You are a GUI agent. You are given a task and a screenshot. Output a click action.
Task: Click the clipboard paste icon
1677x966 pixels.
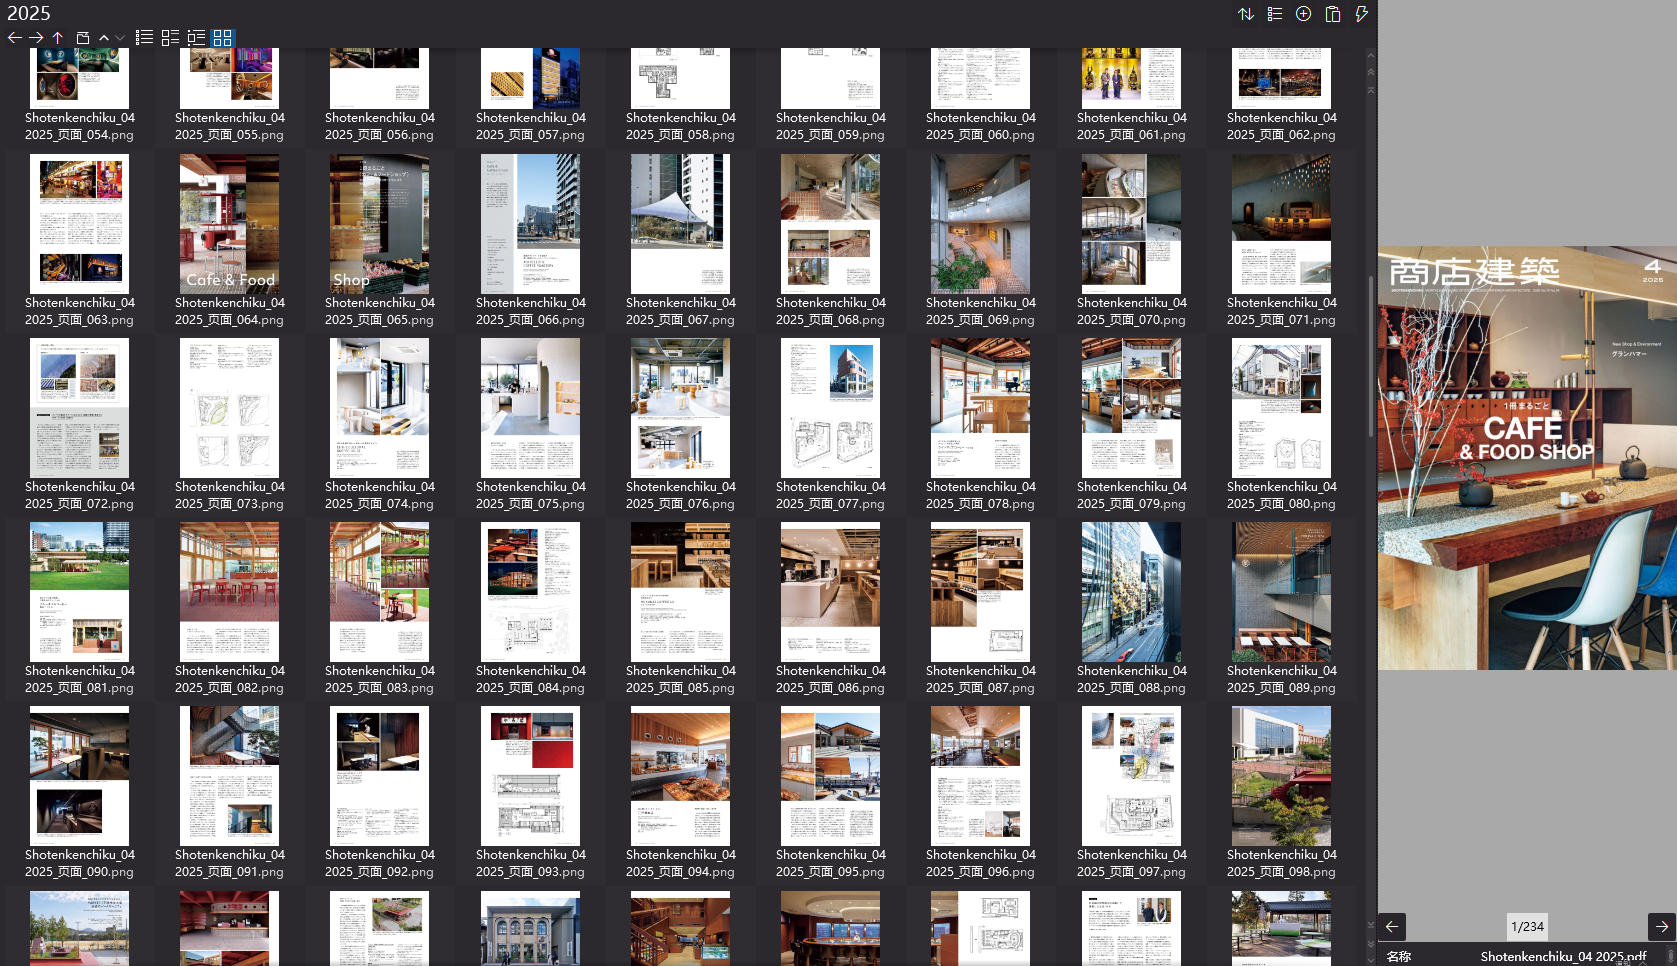click(x=1332, y=14)
